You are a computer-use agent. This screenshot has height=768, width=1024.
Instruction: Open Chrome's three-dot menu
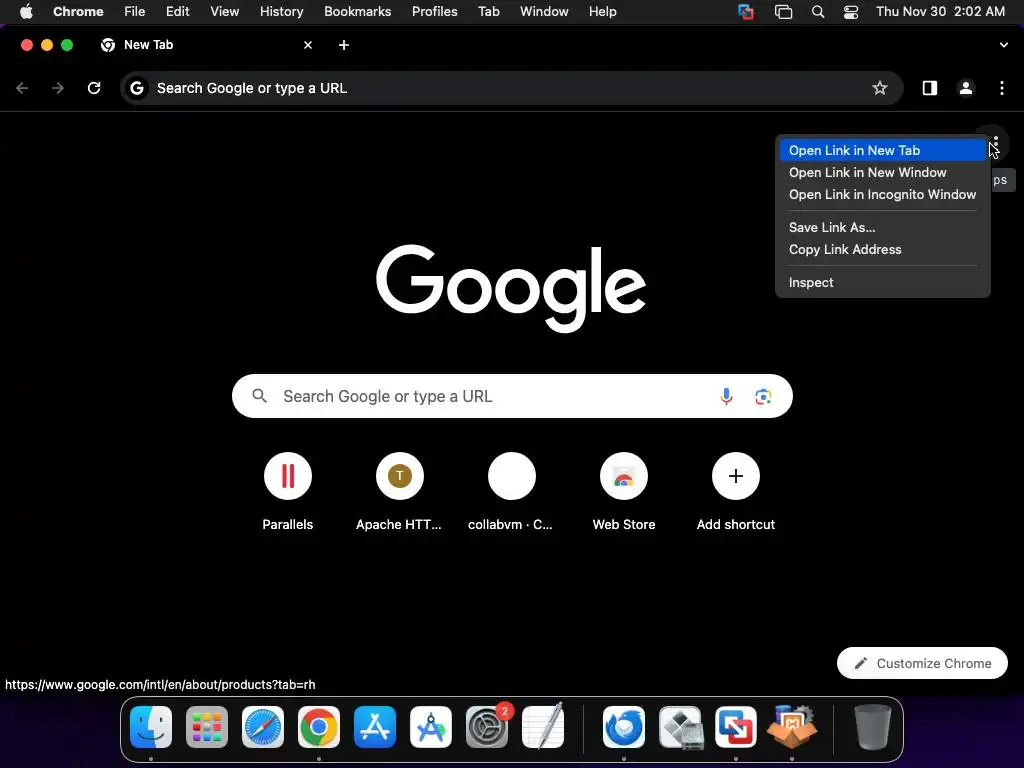[x=1002, y=88]
